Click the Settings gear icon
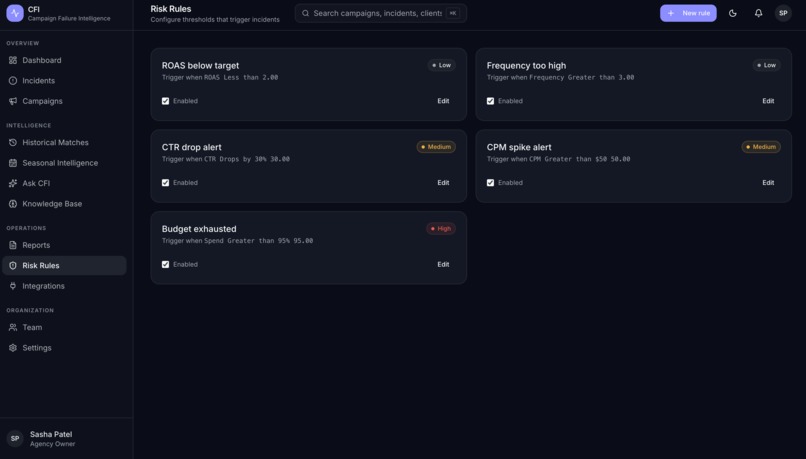The image size is (806, 459). [x=13, y=348]
